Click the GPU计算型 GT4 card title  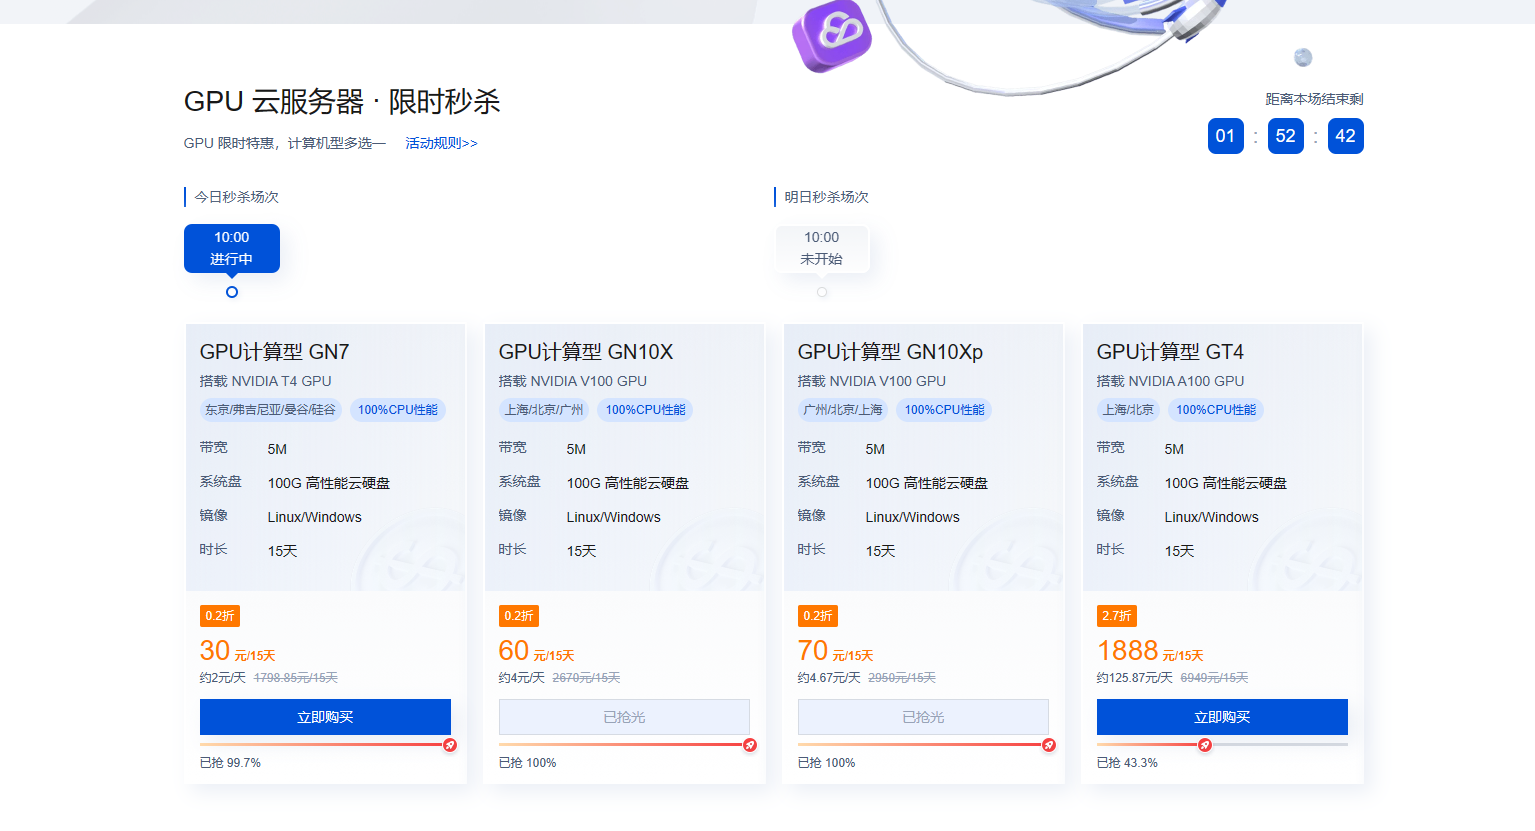(1170, 352)
